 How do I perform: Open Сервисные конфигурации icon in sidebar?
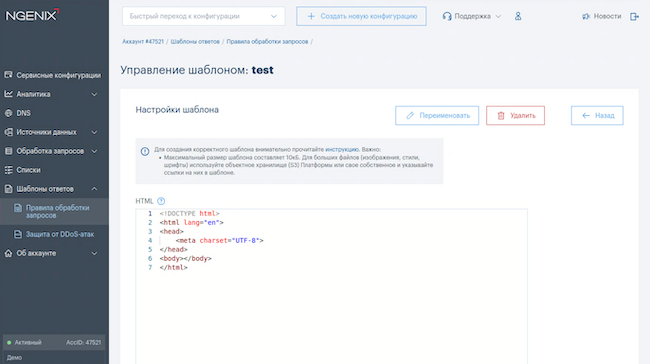click(8, 75)
